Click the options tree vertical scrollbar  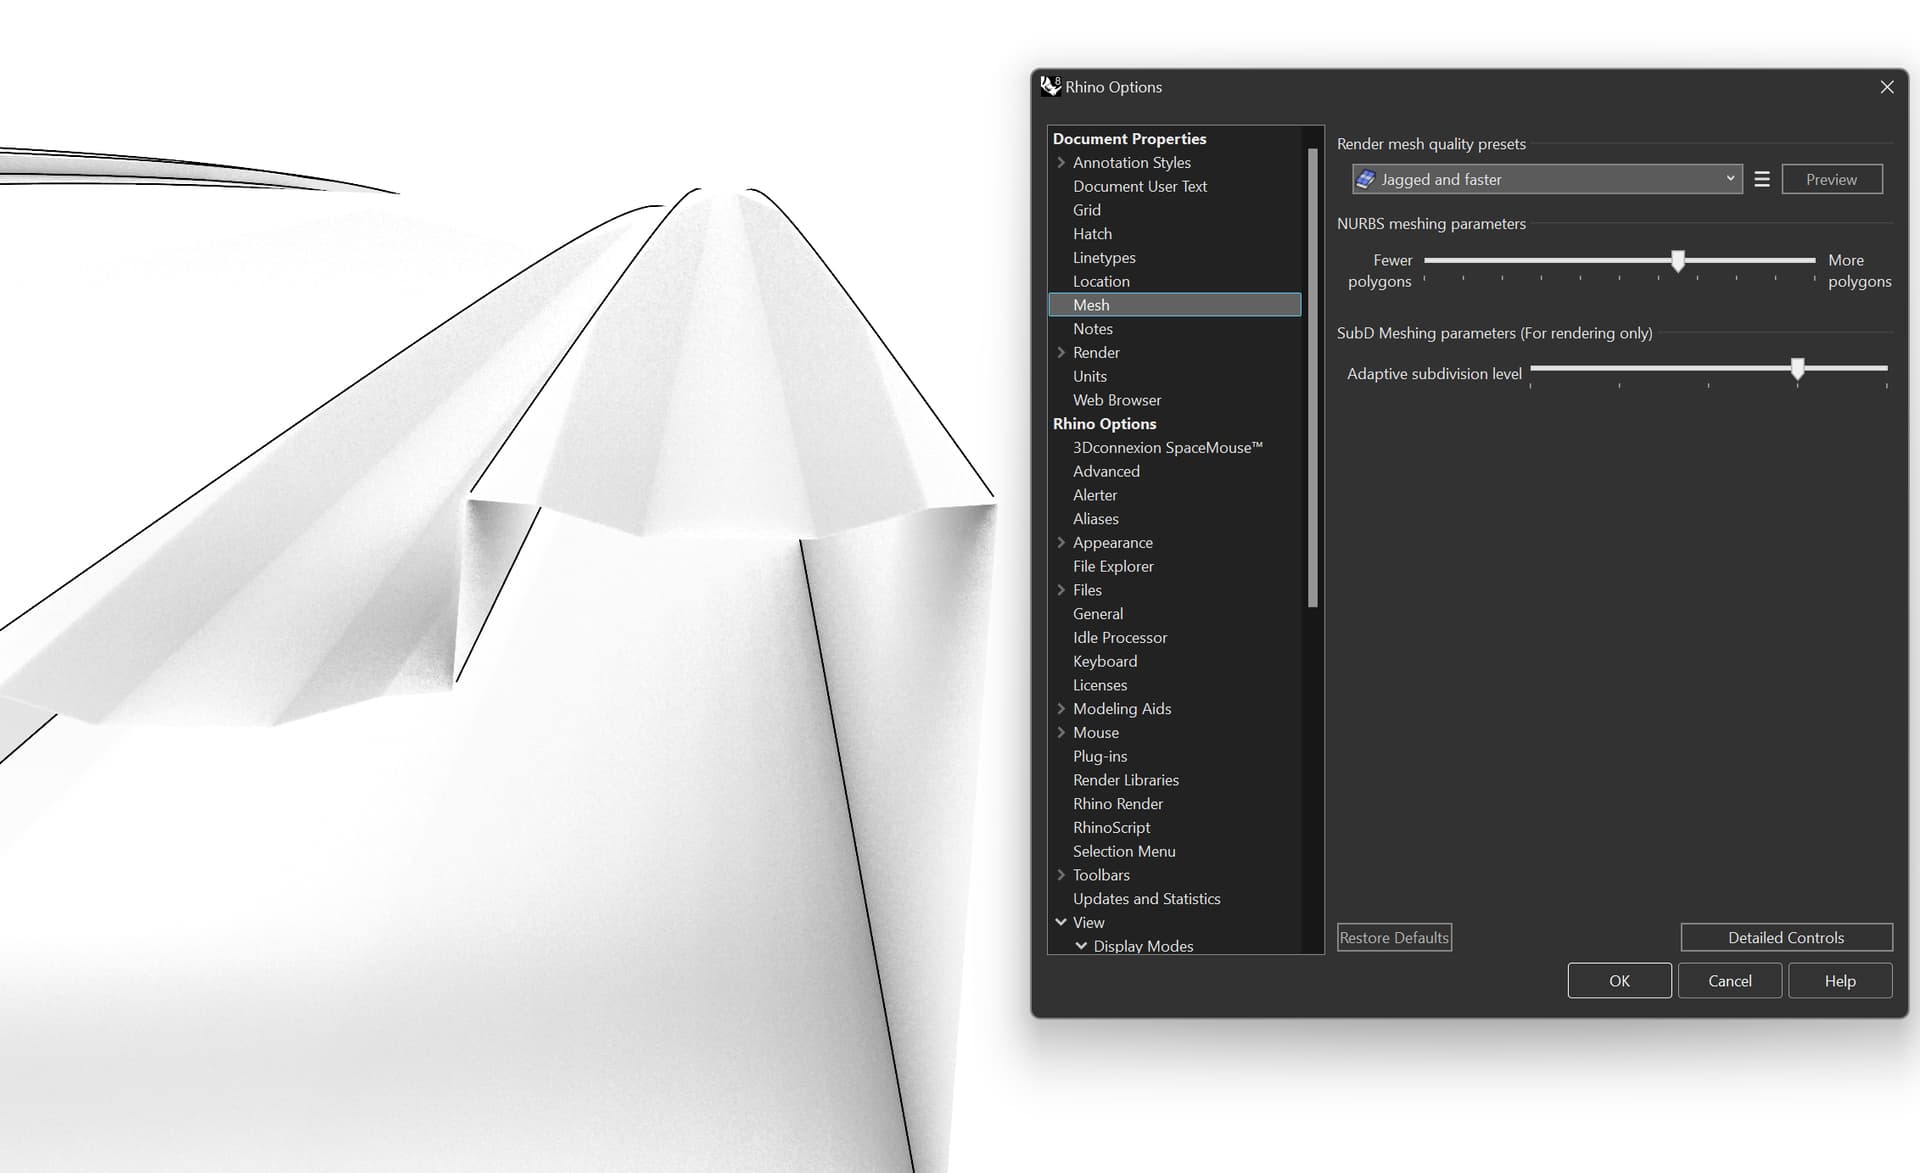click(x=1312, y=380)
